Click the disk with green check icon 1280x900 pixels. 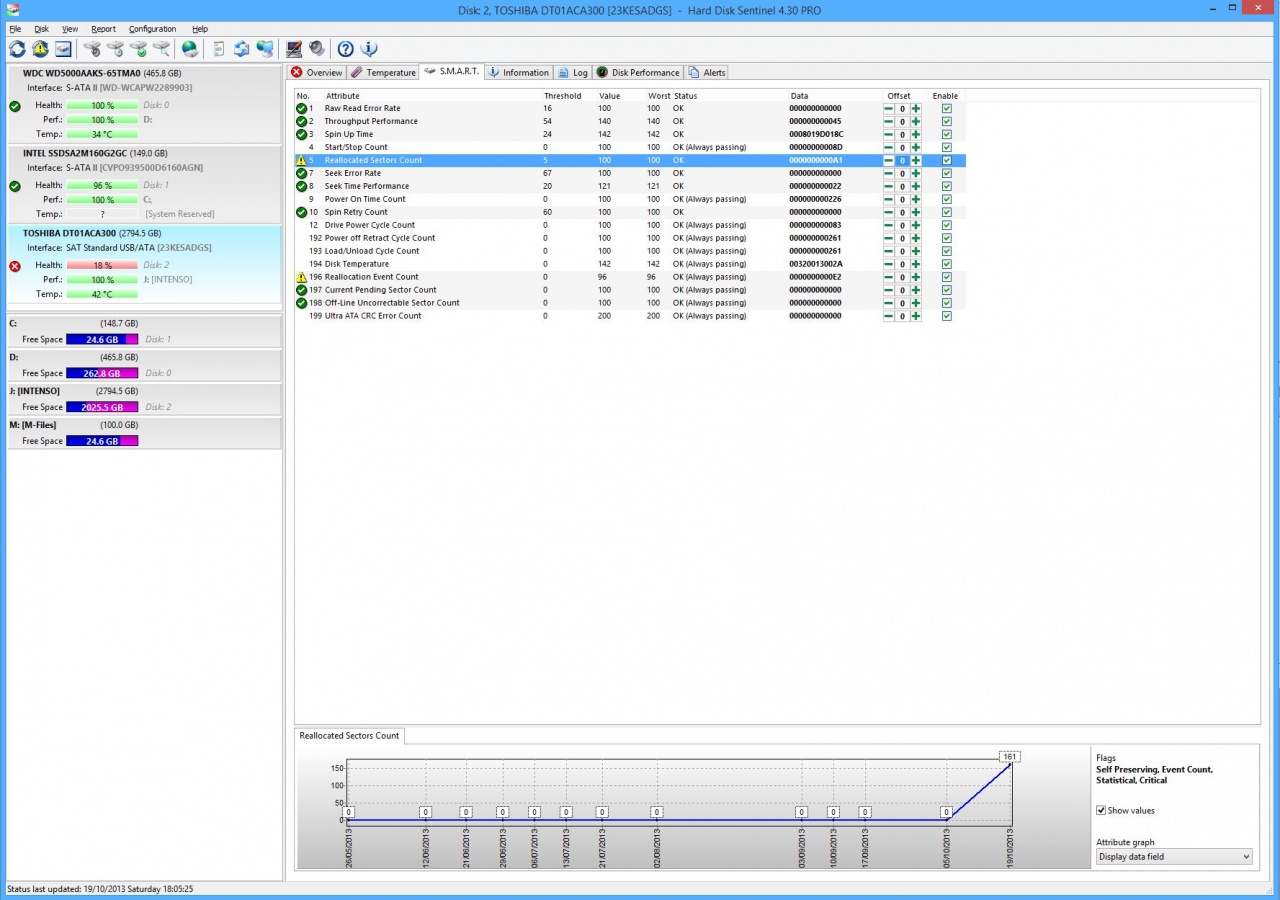[x=138, y=48]
